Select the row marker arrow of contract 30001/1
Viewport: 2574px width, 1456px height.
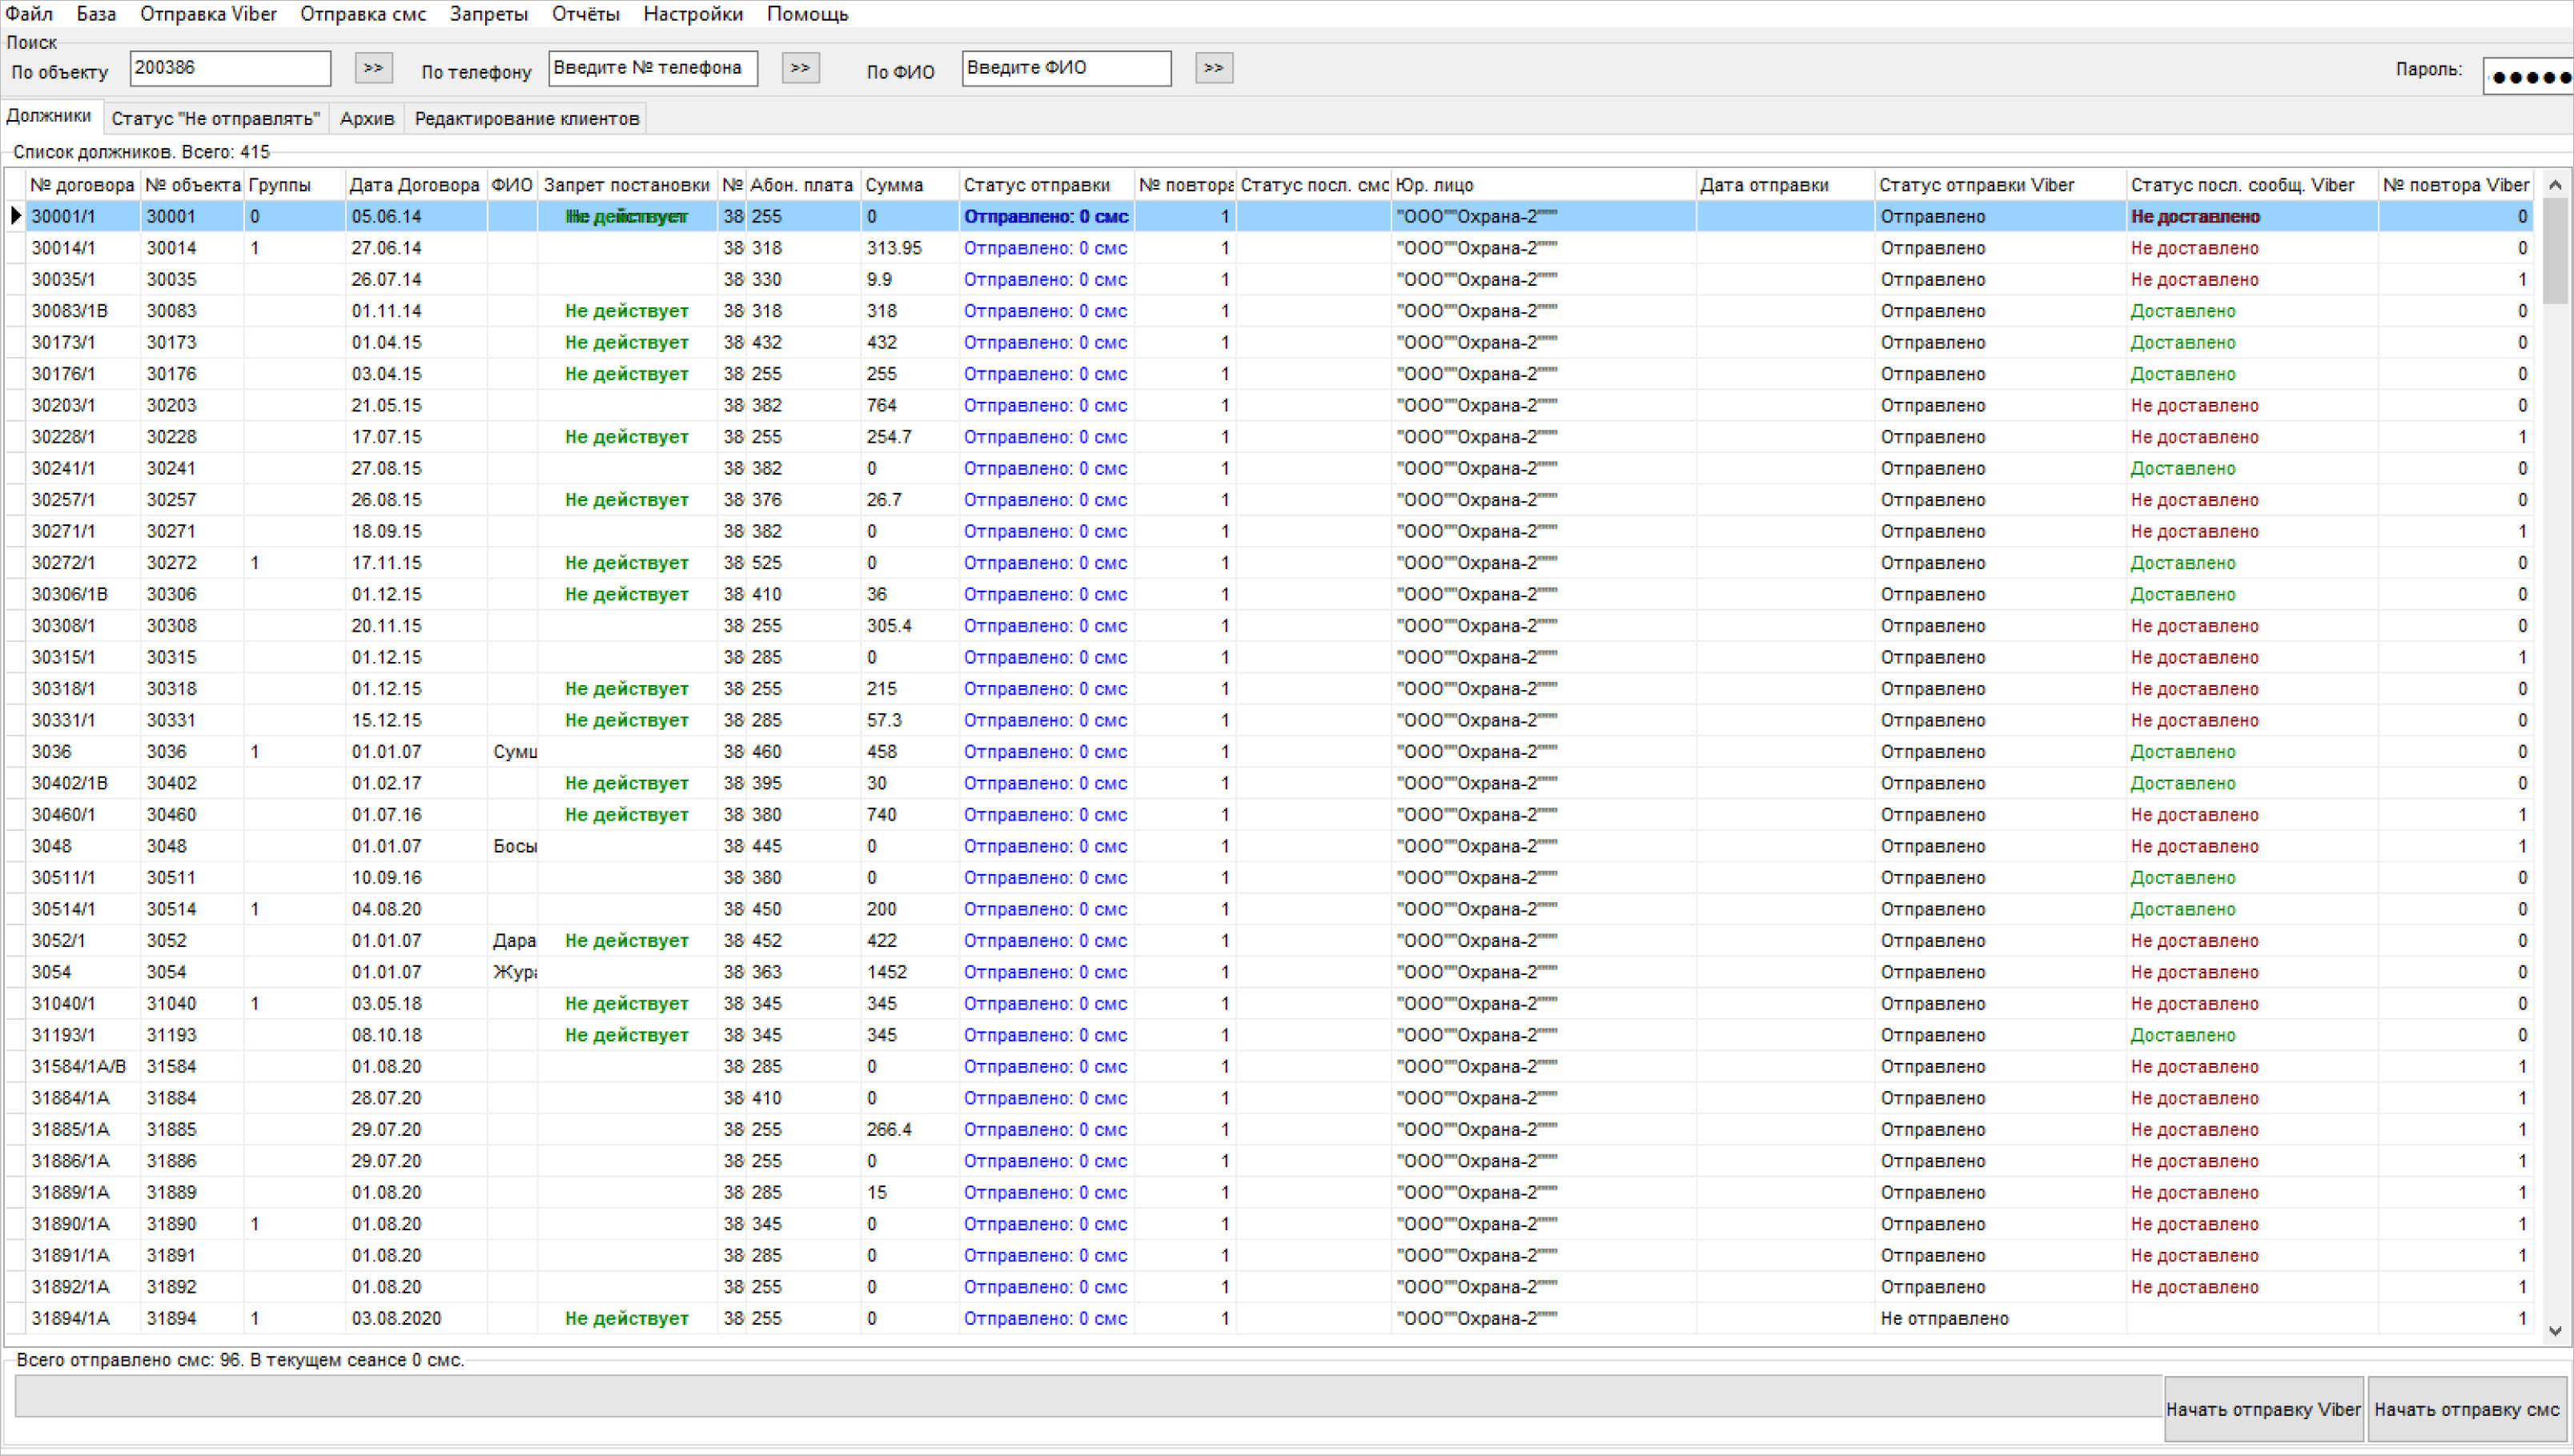[x=16, y=216]
